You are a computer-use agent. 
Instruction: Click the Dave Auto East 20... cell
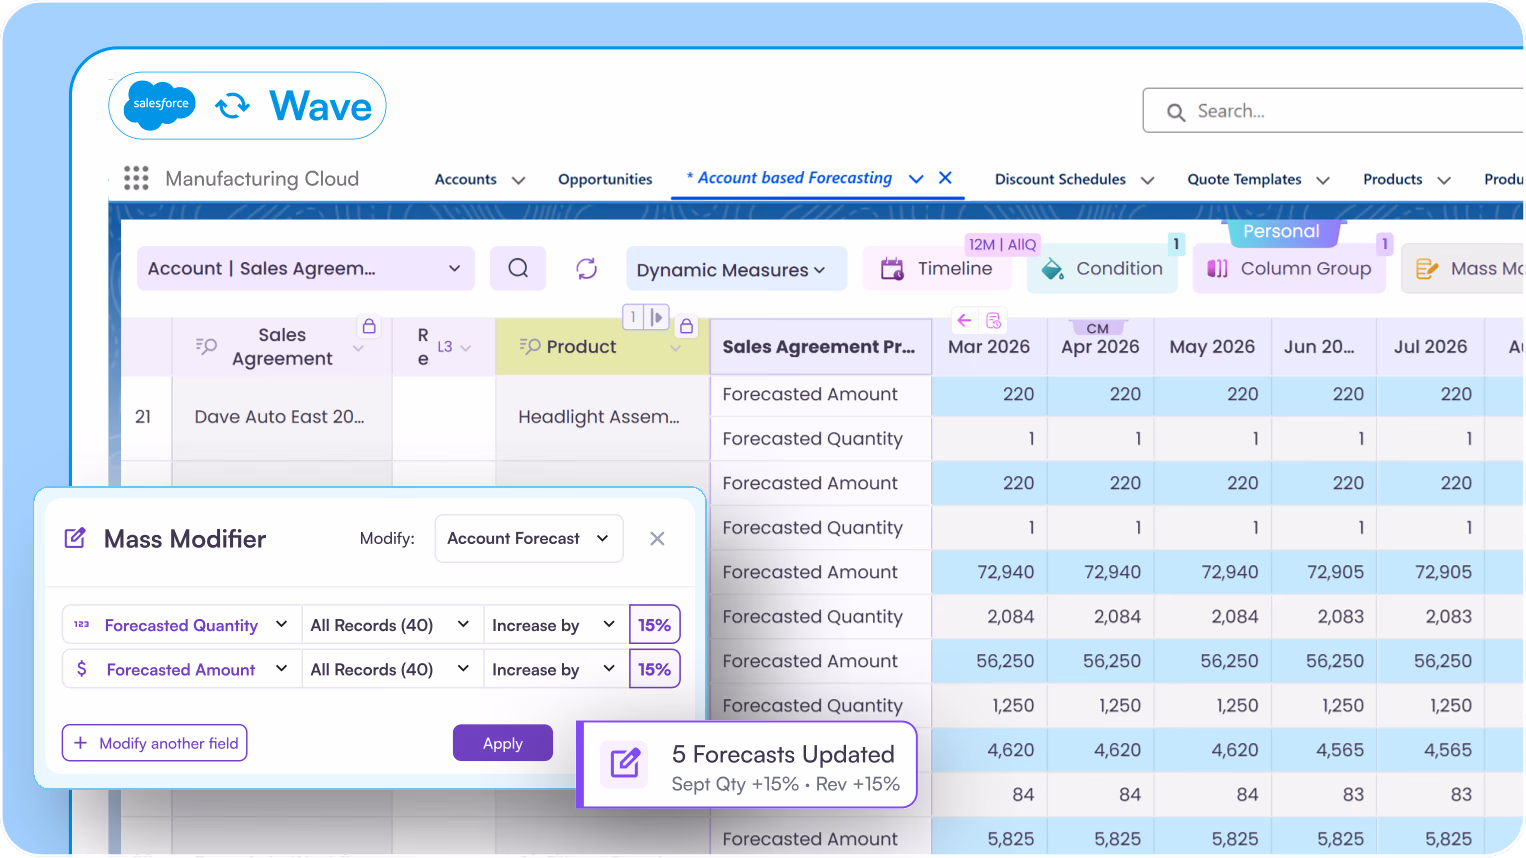(280, 416)
